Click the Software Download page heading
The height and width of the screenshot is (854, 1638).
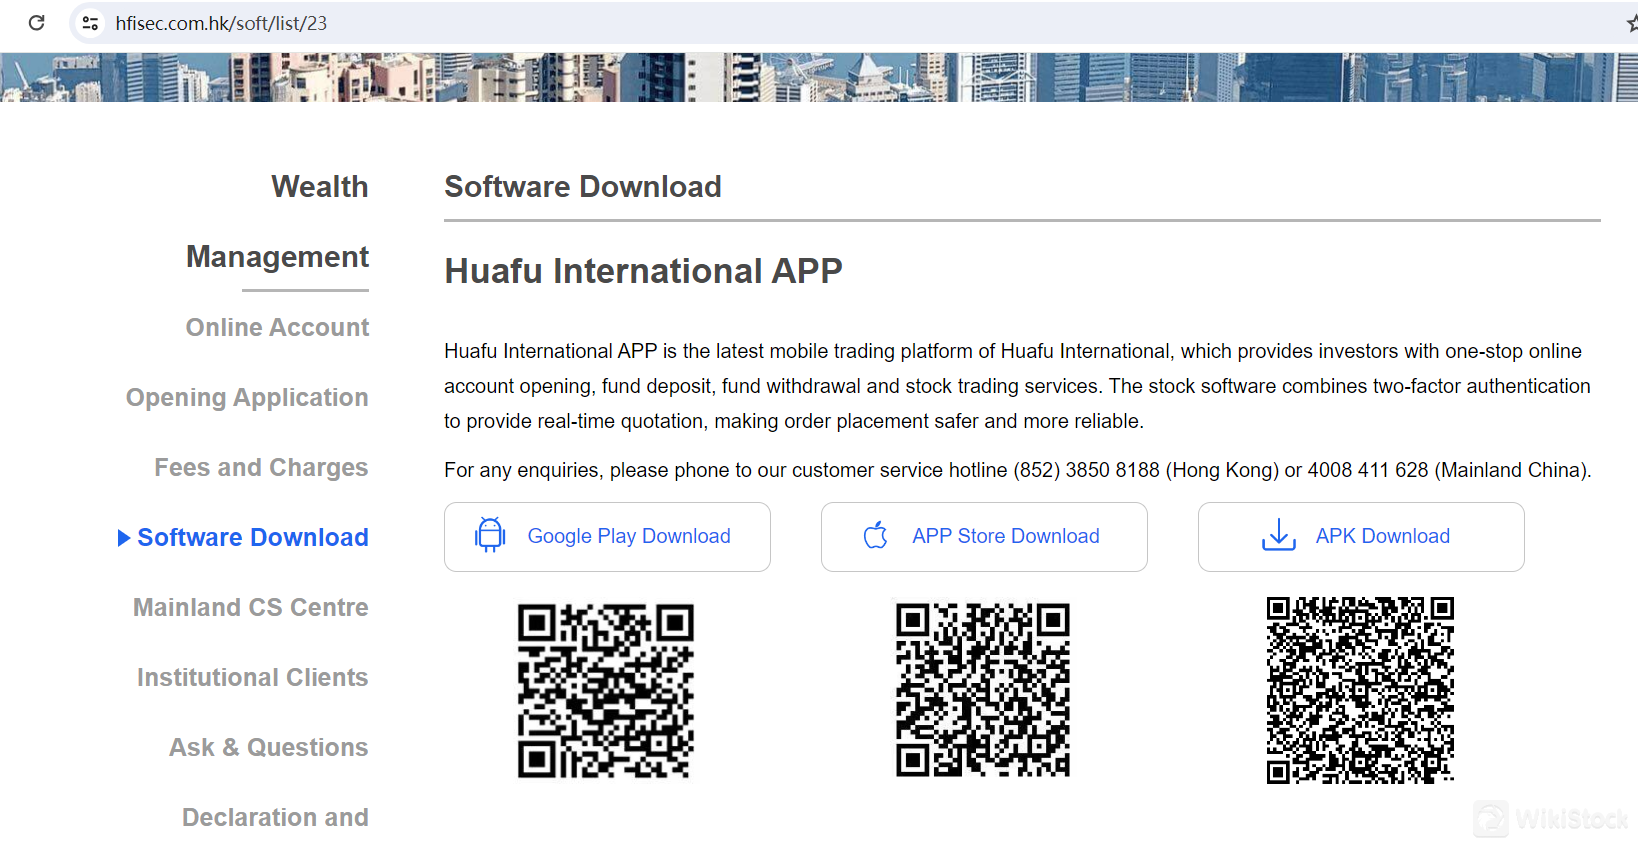583,187
